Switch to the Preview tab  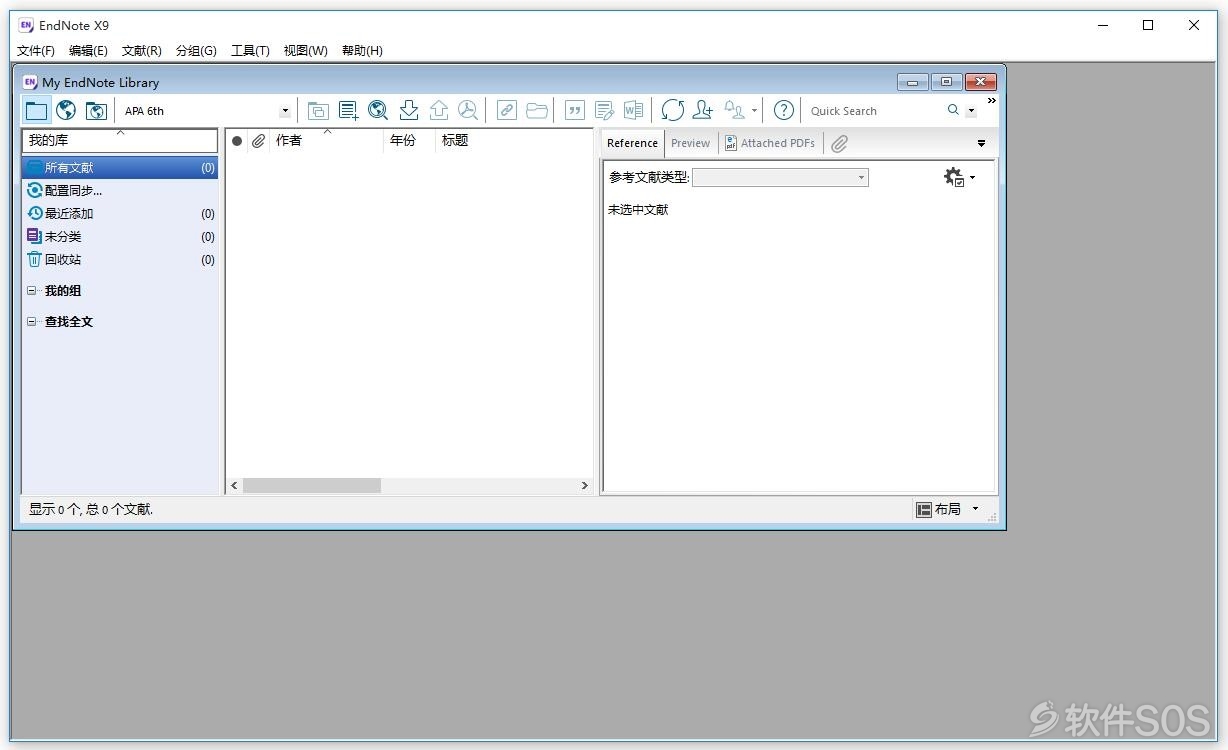(x=690, y=143)
